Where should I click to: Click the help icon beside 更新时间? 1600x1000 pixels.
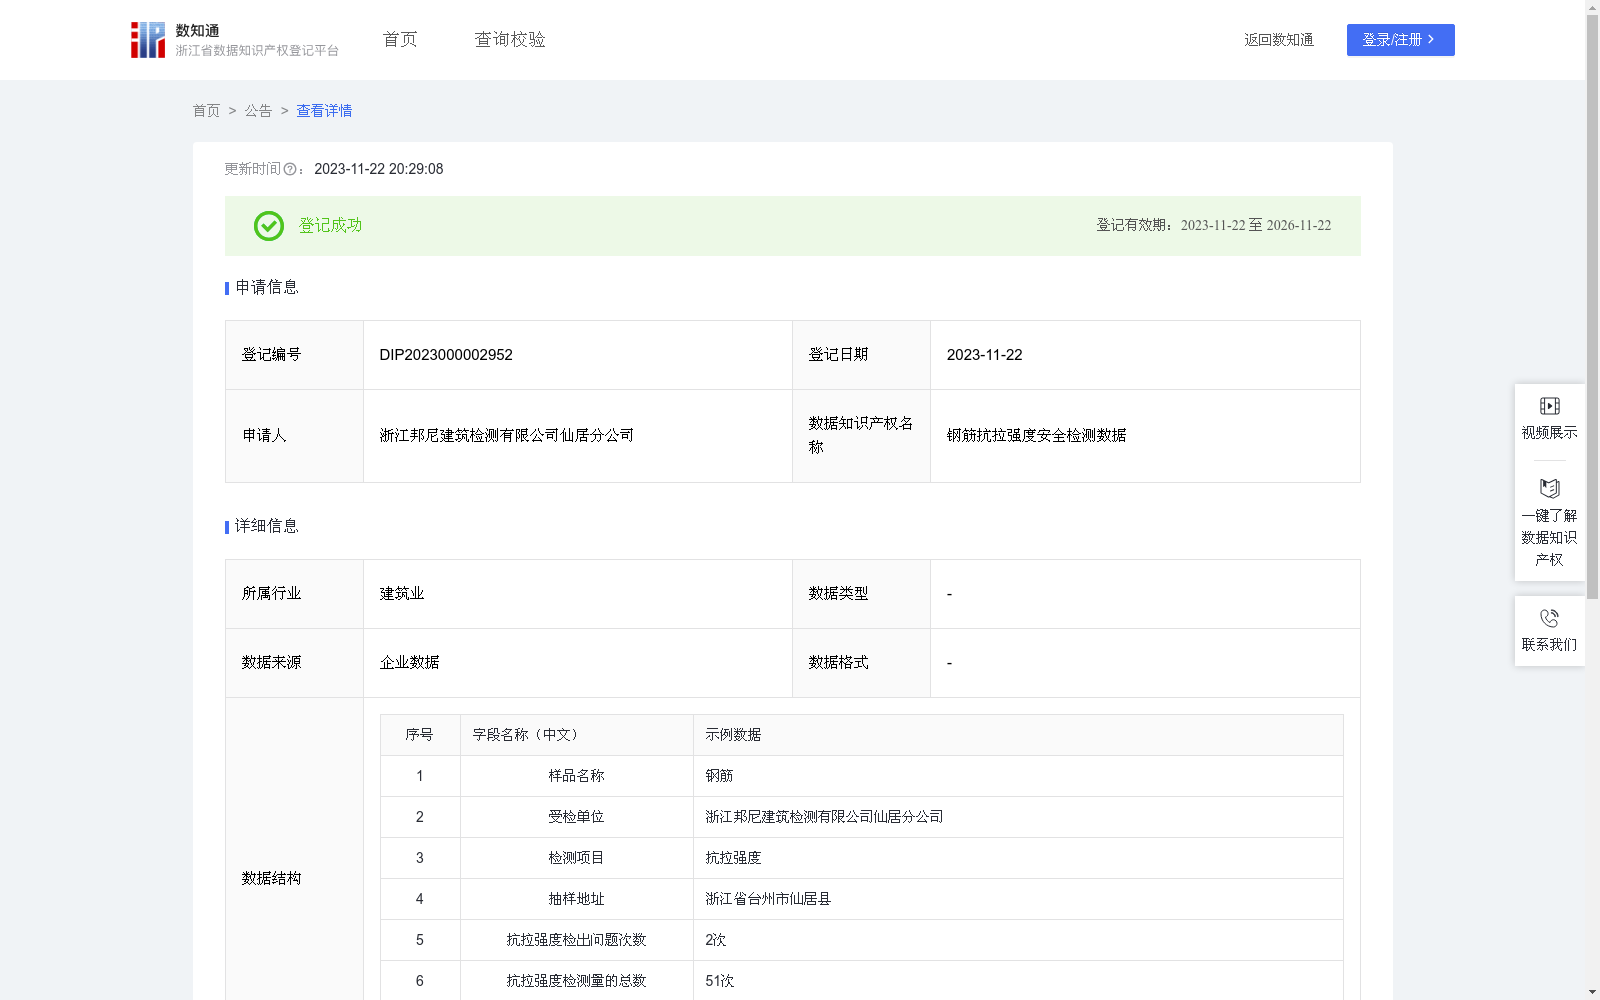[x=290, y=170]
